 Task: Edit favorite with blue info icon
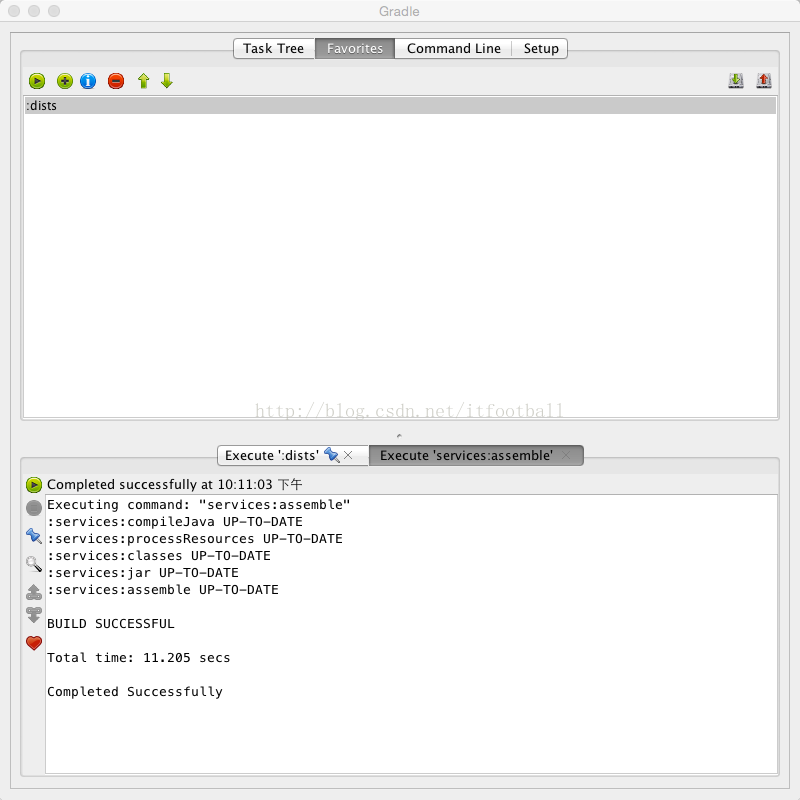[88, 81]
